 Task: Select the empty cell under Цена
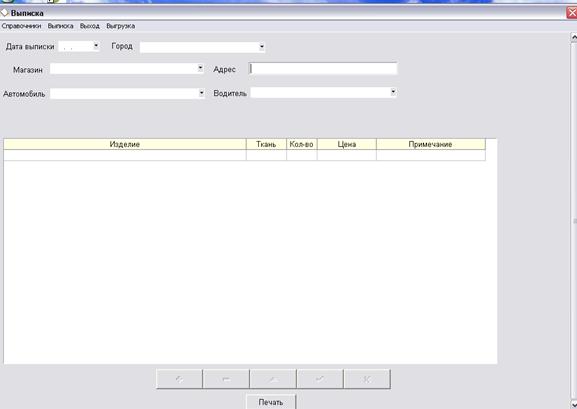(x=347, y=155)
